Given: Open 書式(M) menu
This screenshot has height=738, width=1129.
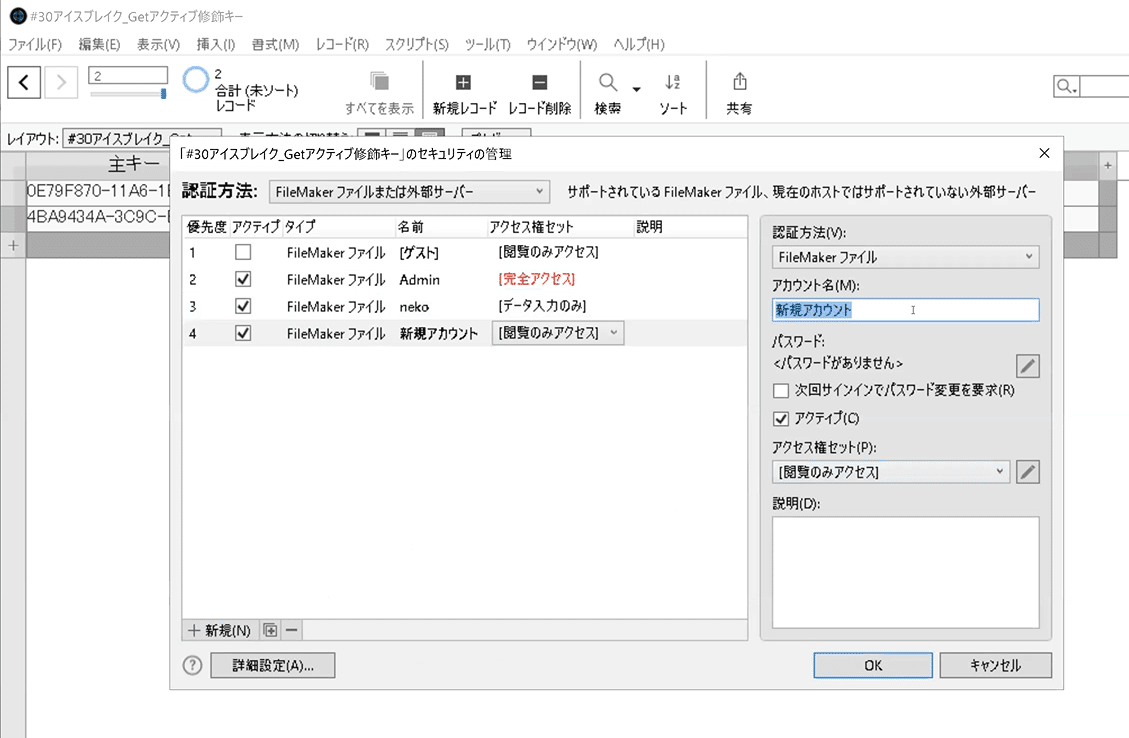Looking at the screenshot, I should click(x=275, y=44).
